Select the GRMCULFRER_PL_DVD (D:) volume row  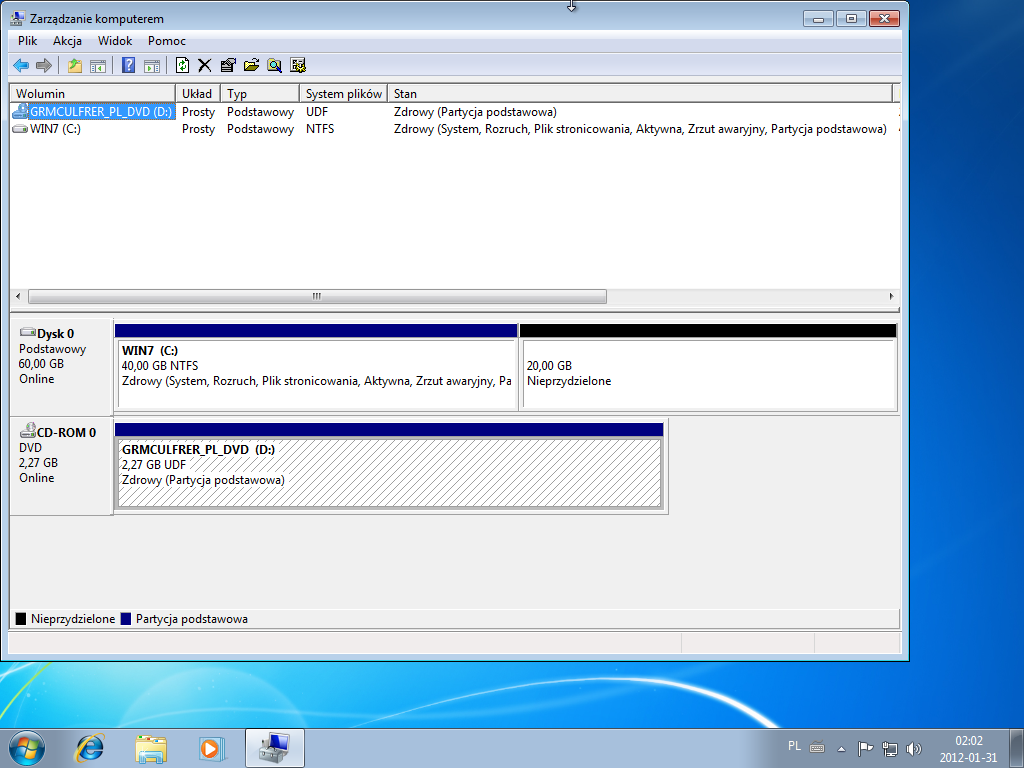(x=455, y=112)
